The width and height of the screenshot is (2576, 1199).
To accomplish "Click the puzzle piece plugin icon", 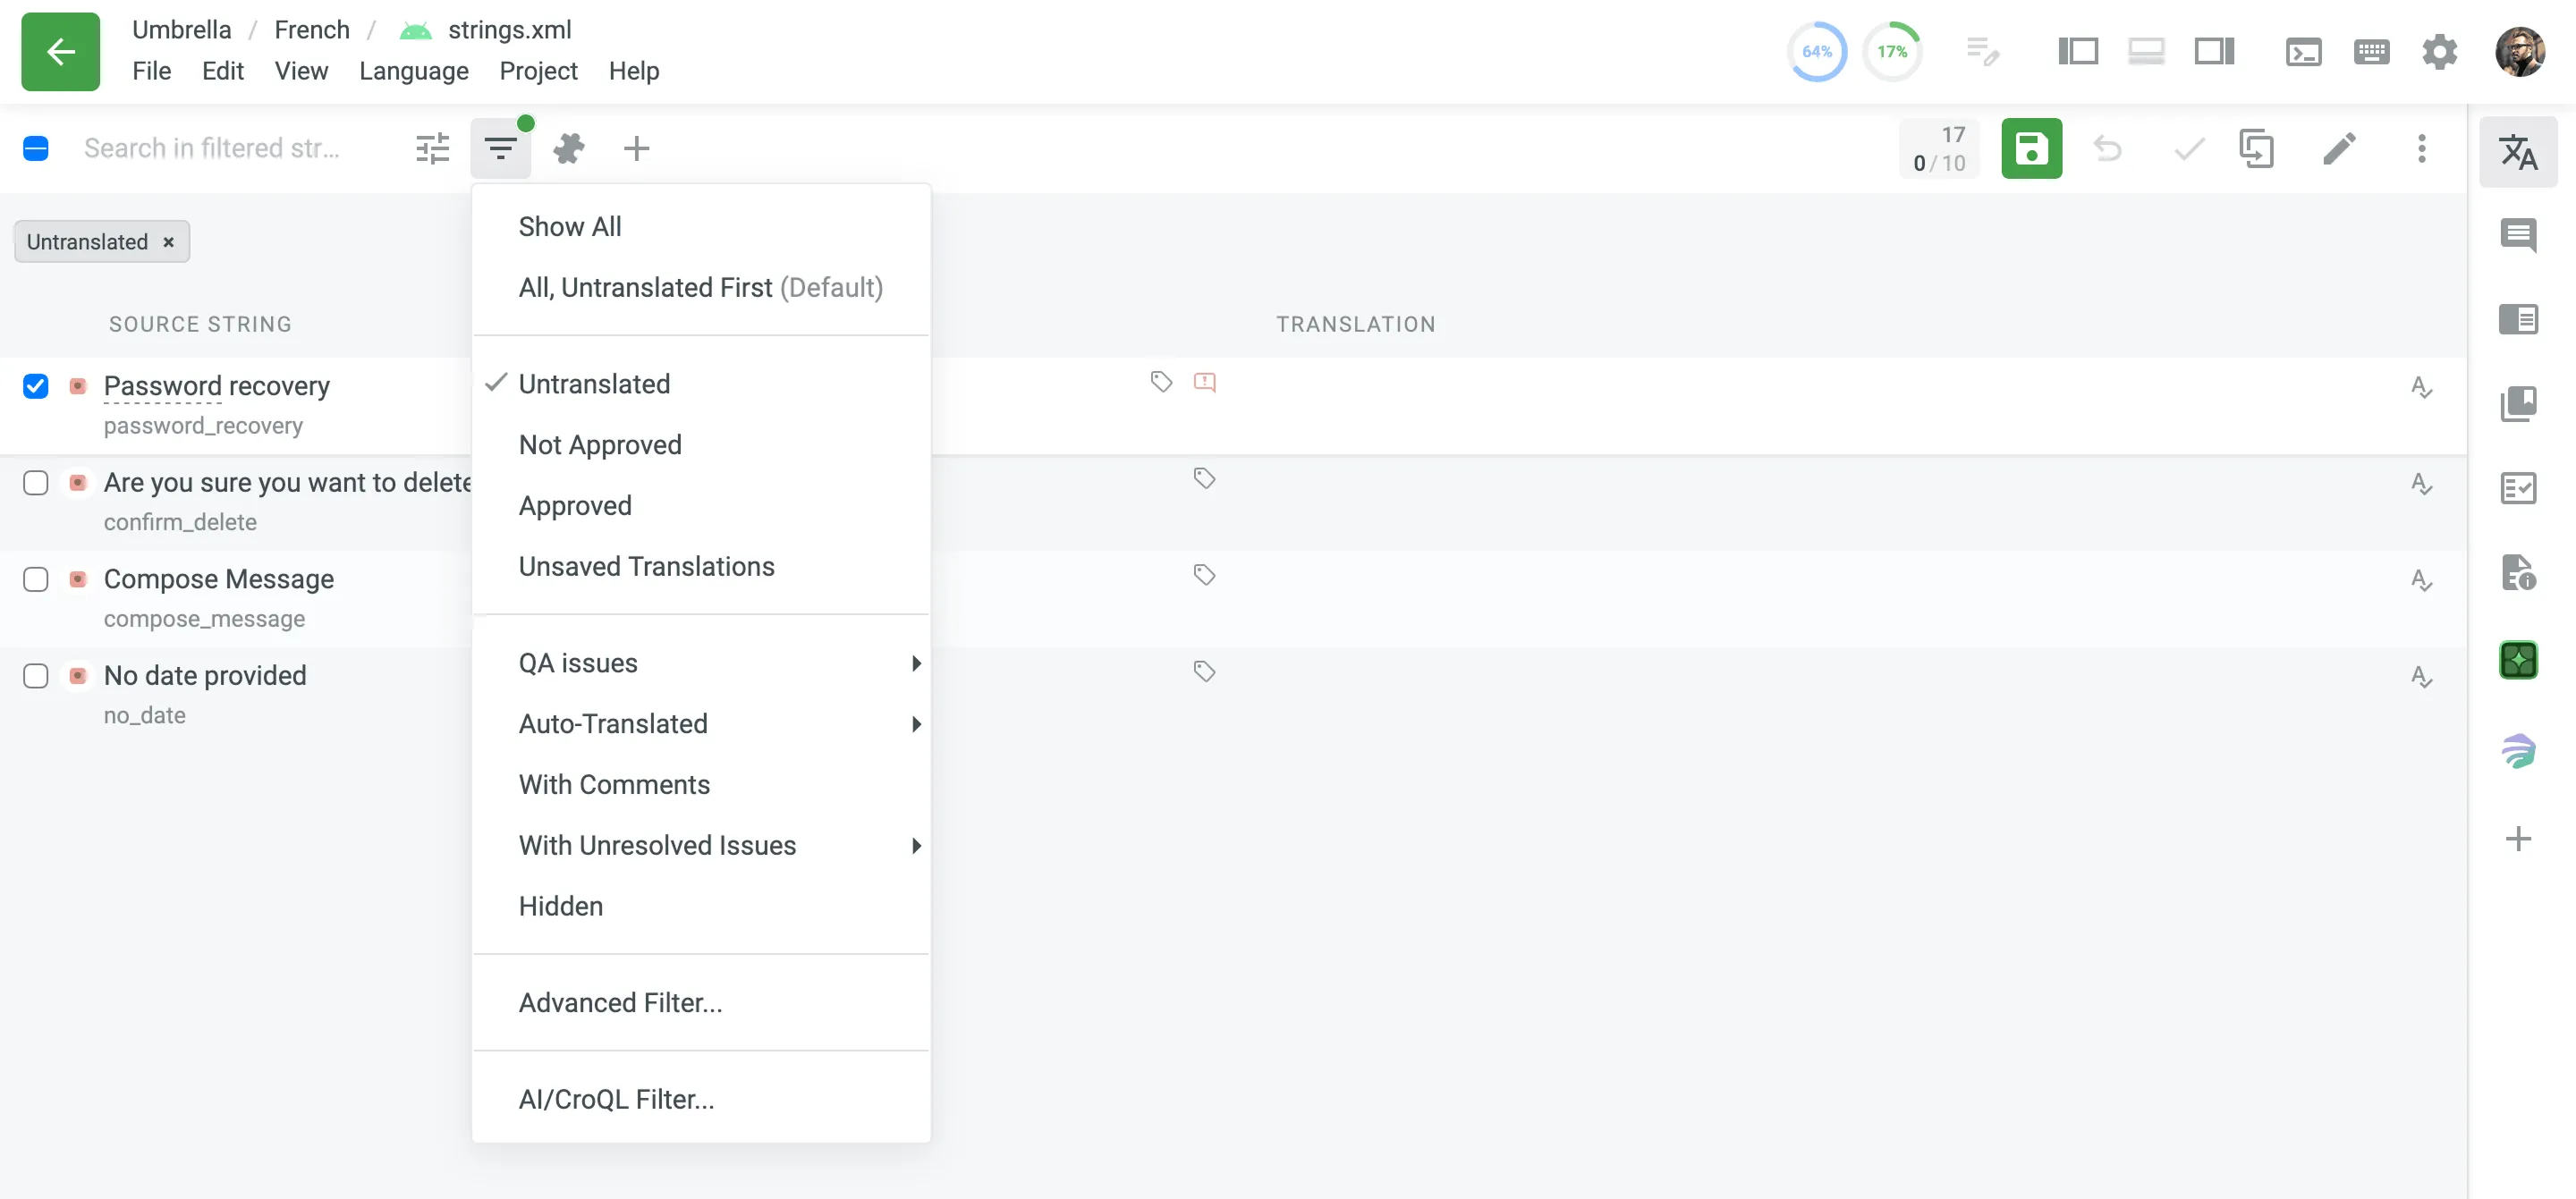I will tap(568, 149).
